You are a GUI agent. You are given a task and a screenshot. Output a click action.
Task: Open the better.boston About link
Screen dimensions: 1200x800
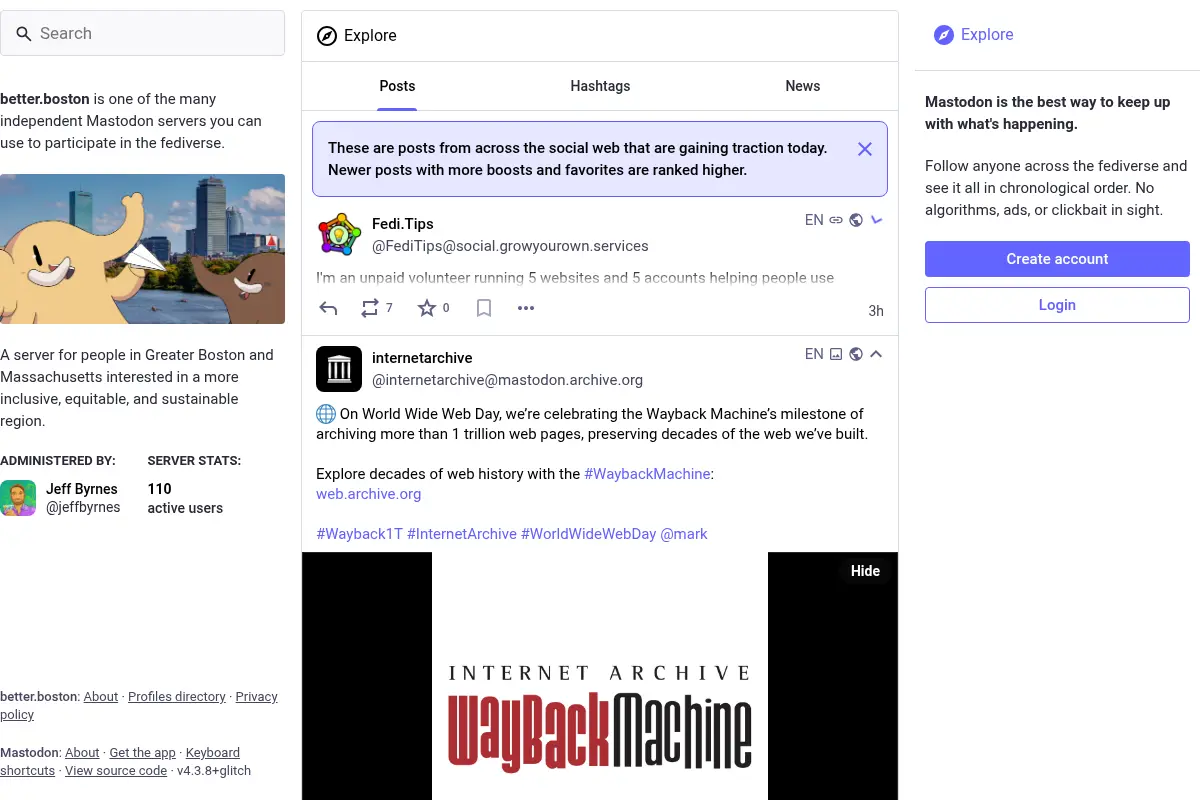101,697
